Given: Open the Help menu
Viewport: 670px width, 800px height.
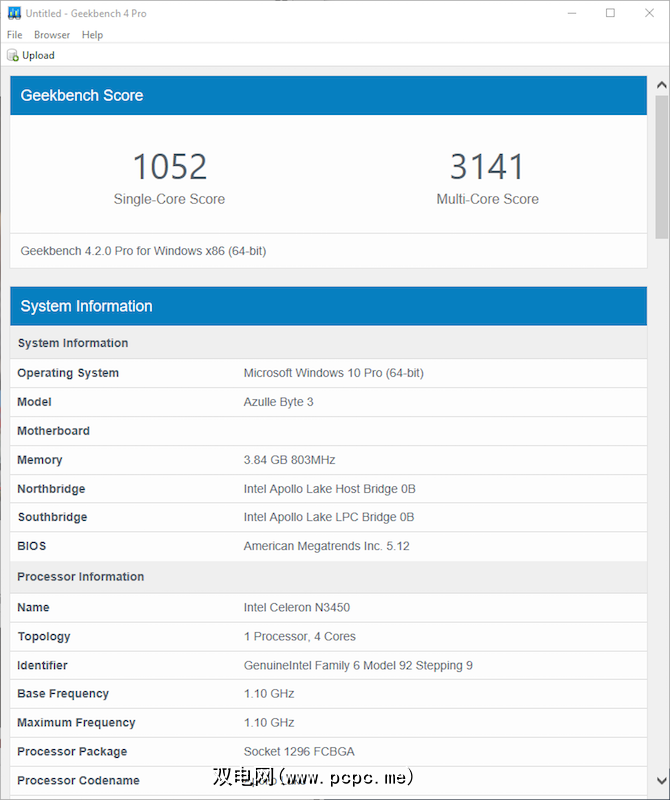Looking at the screenshot, I should pos(92,35).
